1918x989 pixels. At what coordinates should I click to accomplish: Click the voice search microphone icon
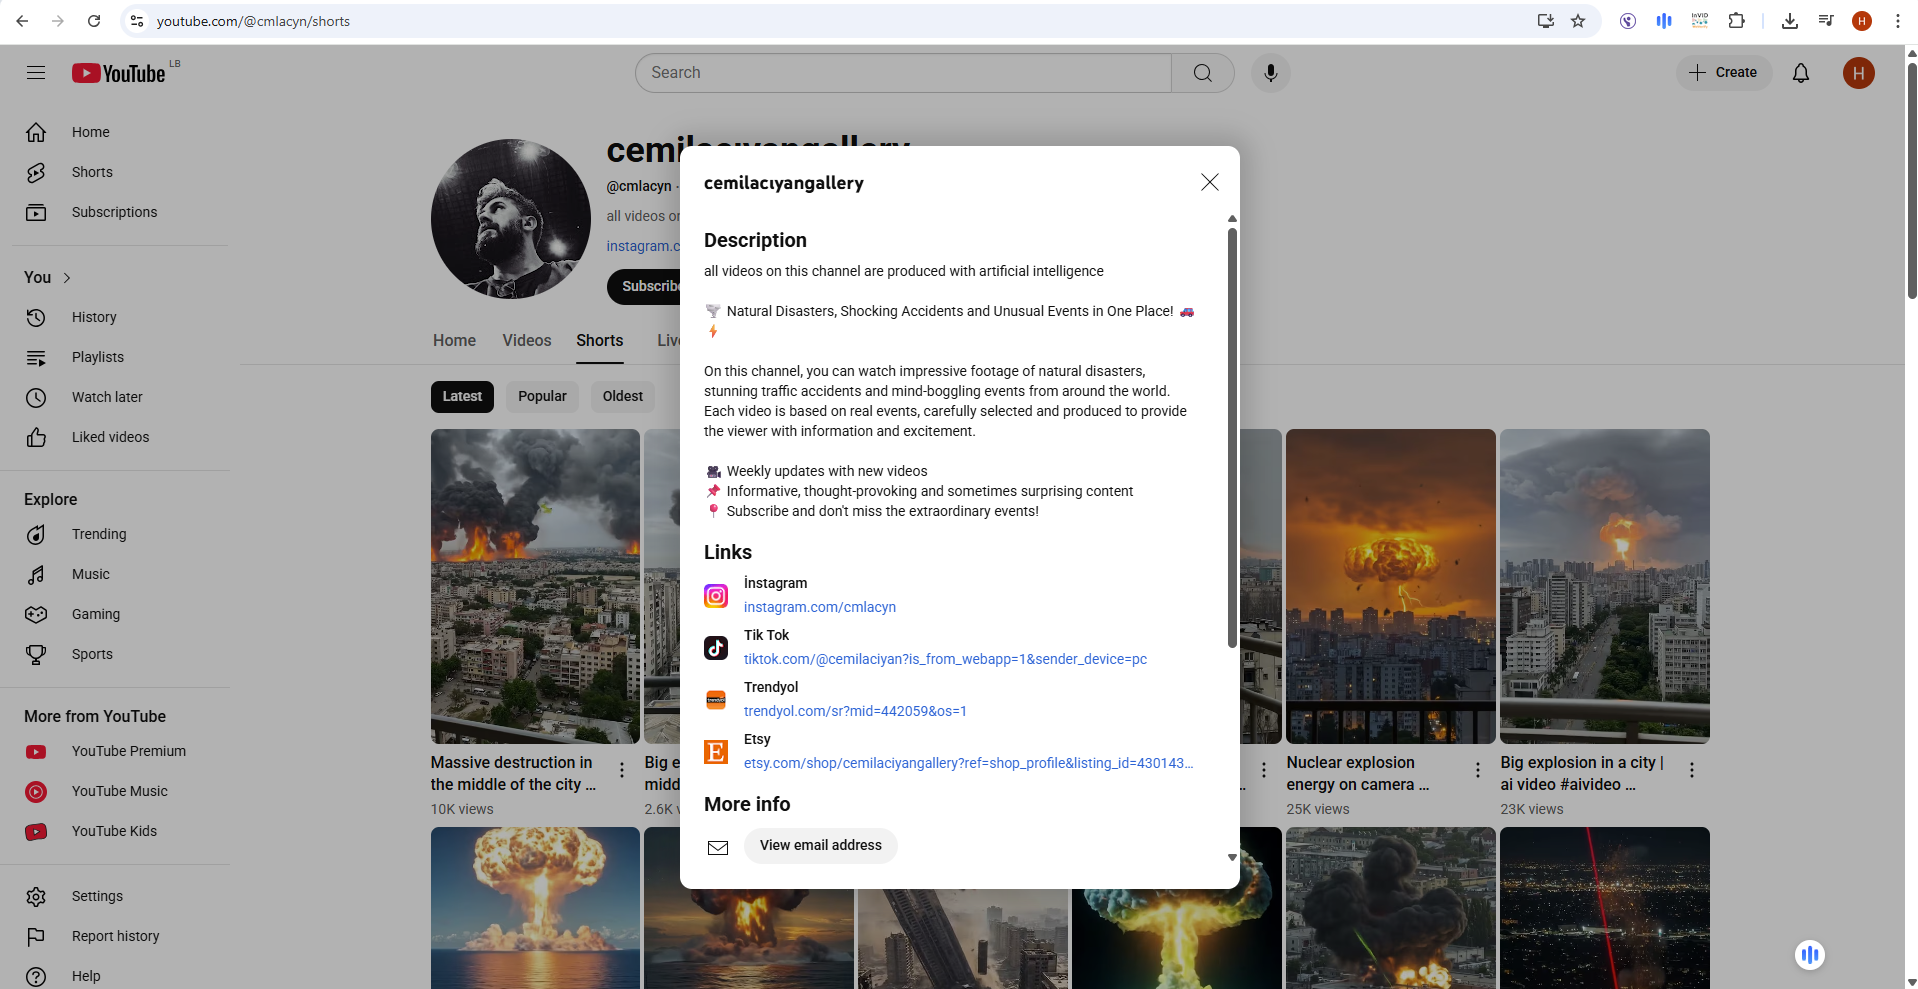point(1270,73)
